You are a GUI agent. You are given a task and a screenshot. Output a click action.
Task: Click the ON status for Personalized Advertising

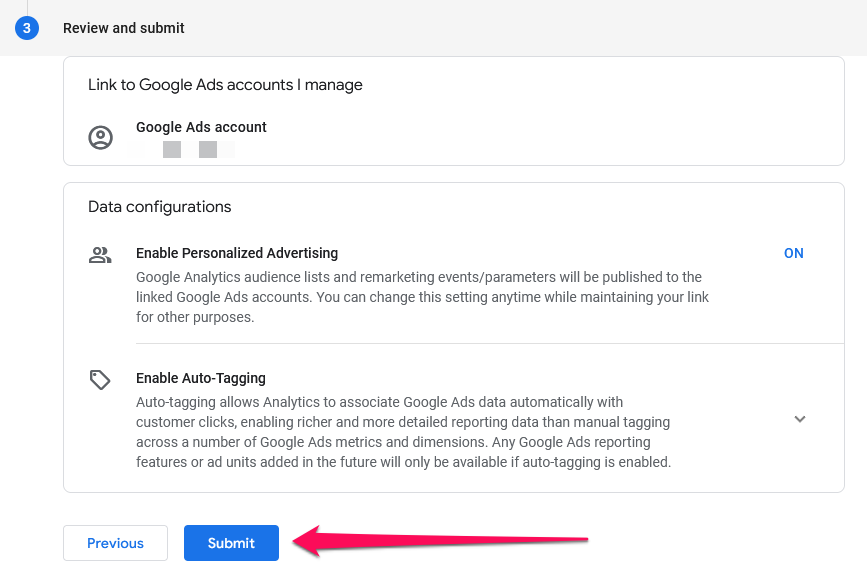(x=793, y=253)
